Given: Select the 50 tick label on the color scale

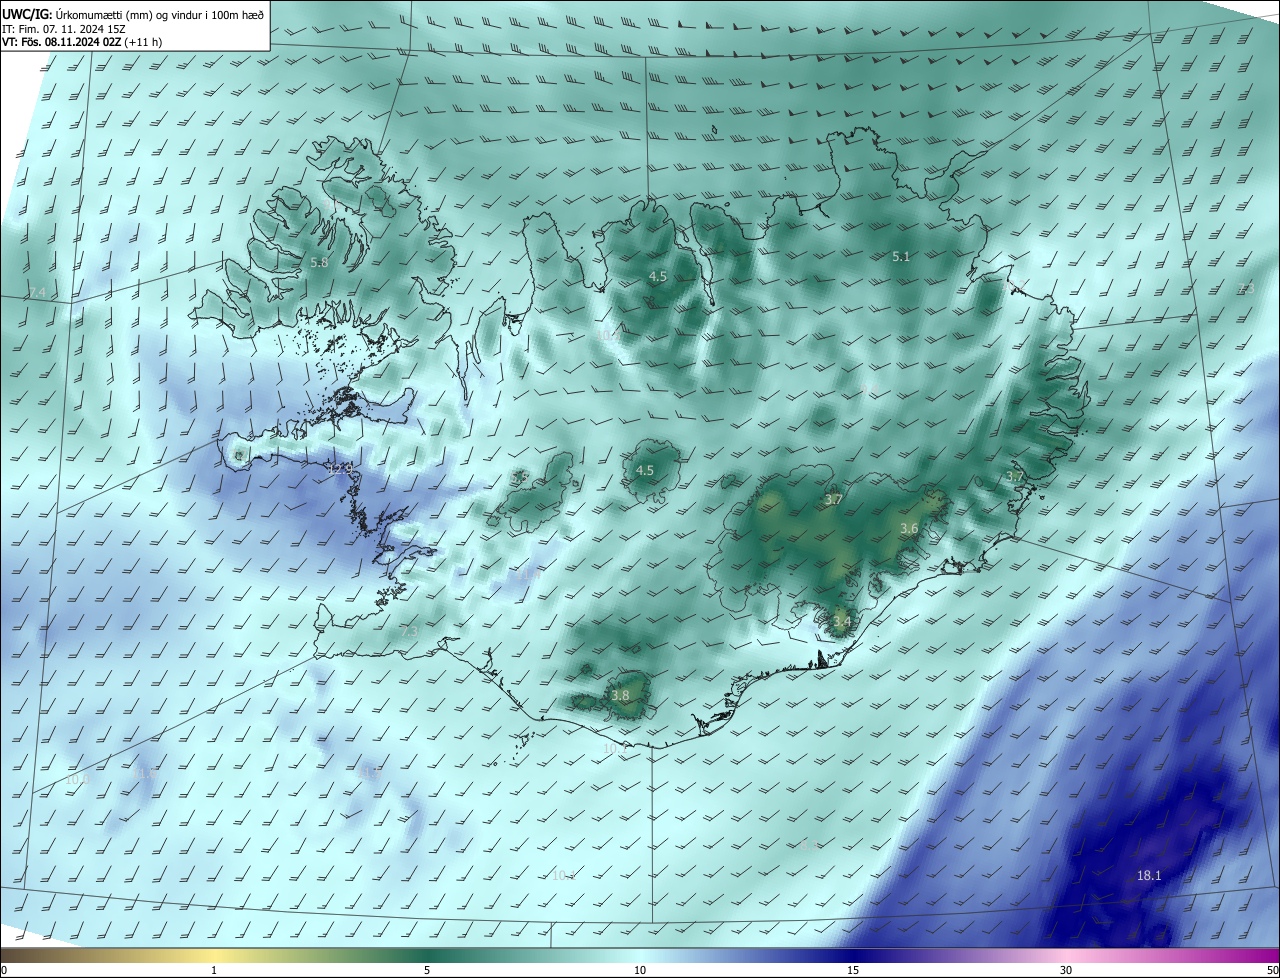Looking at the screenshot, I should 1272,970.
